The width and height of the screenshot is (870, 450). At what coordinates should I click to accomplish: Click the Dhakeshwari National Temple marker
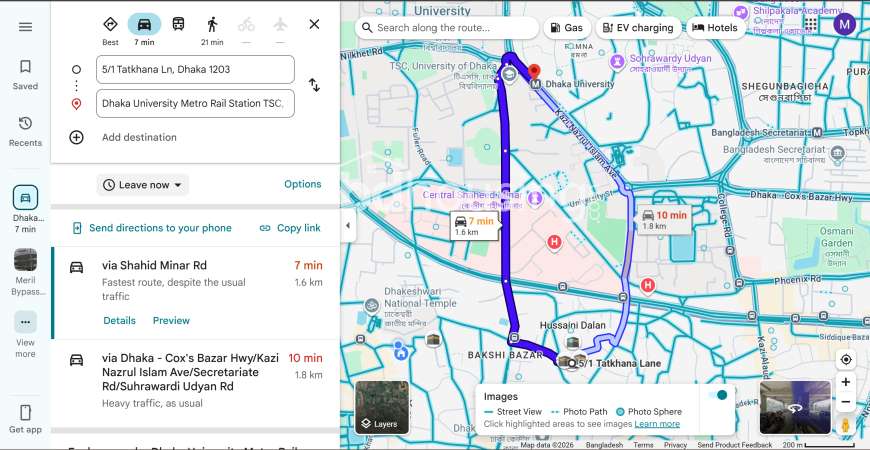pos(372,305)
